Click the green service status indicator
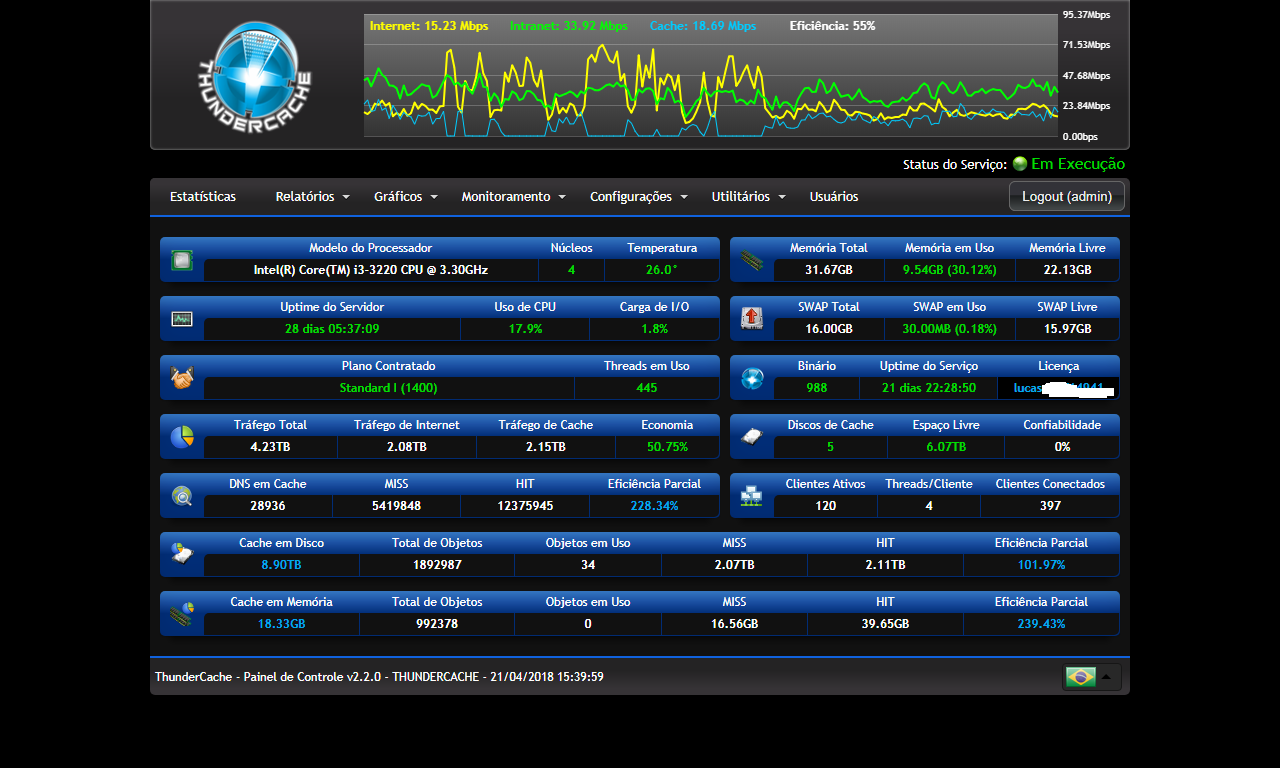This screenshot has height=768, width=1280. click(1020, 164)
